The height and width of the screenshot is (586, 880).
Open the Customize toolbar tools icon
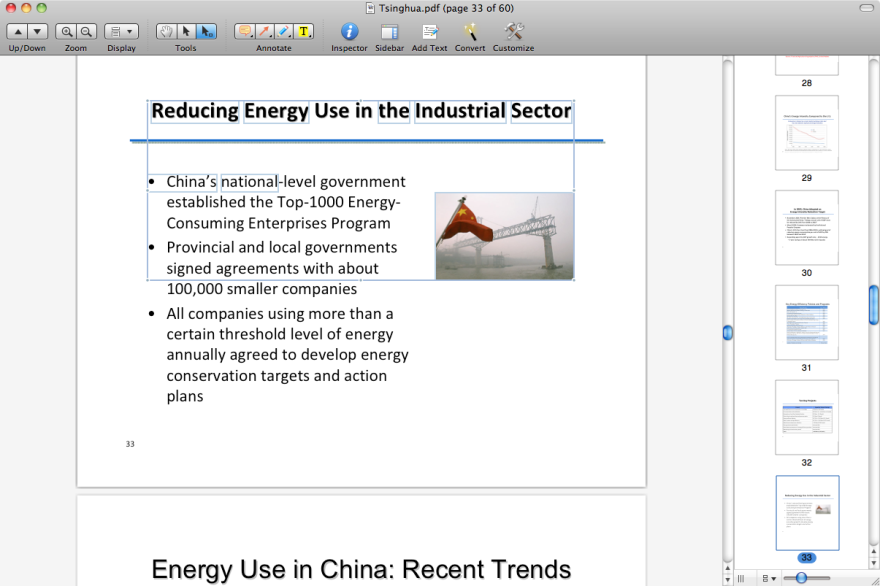[513, 30]
